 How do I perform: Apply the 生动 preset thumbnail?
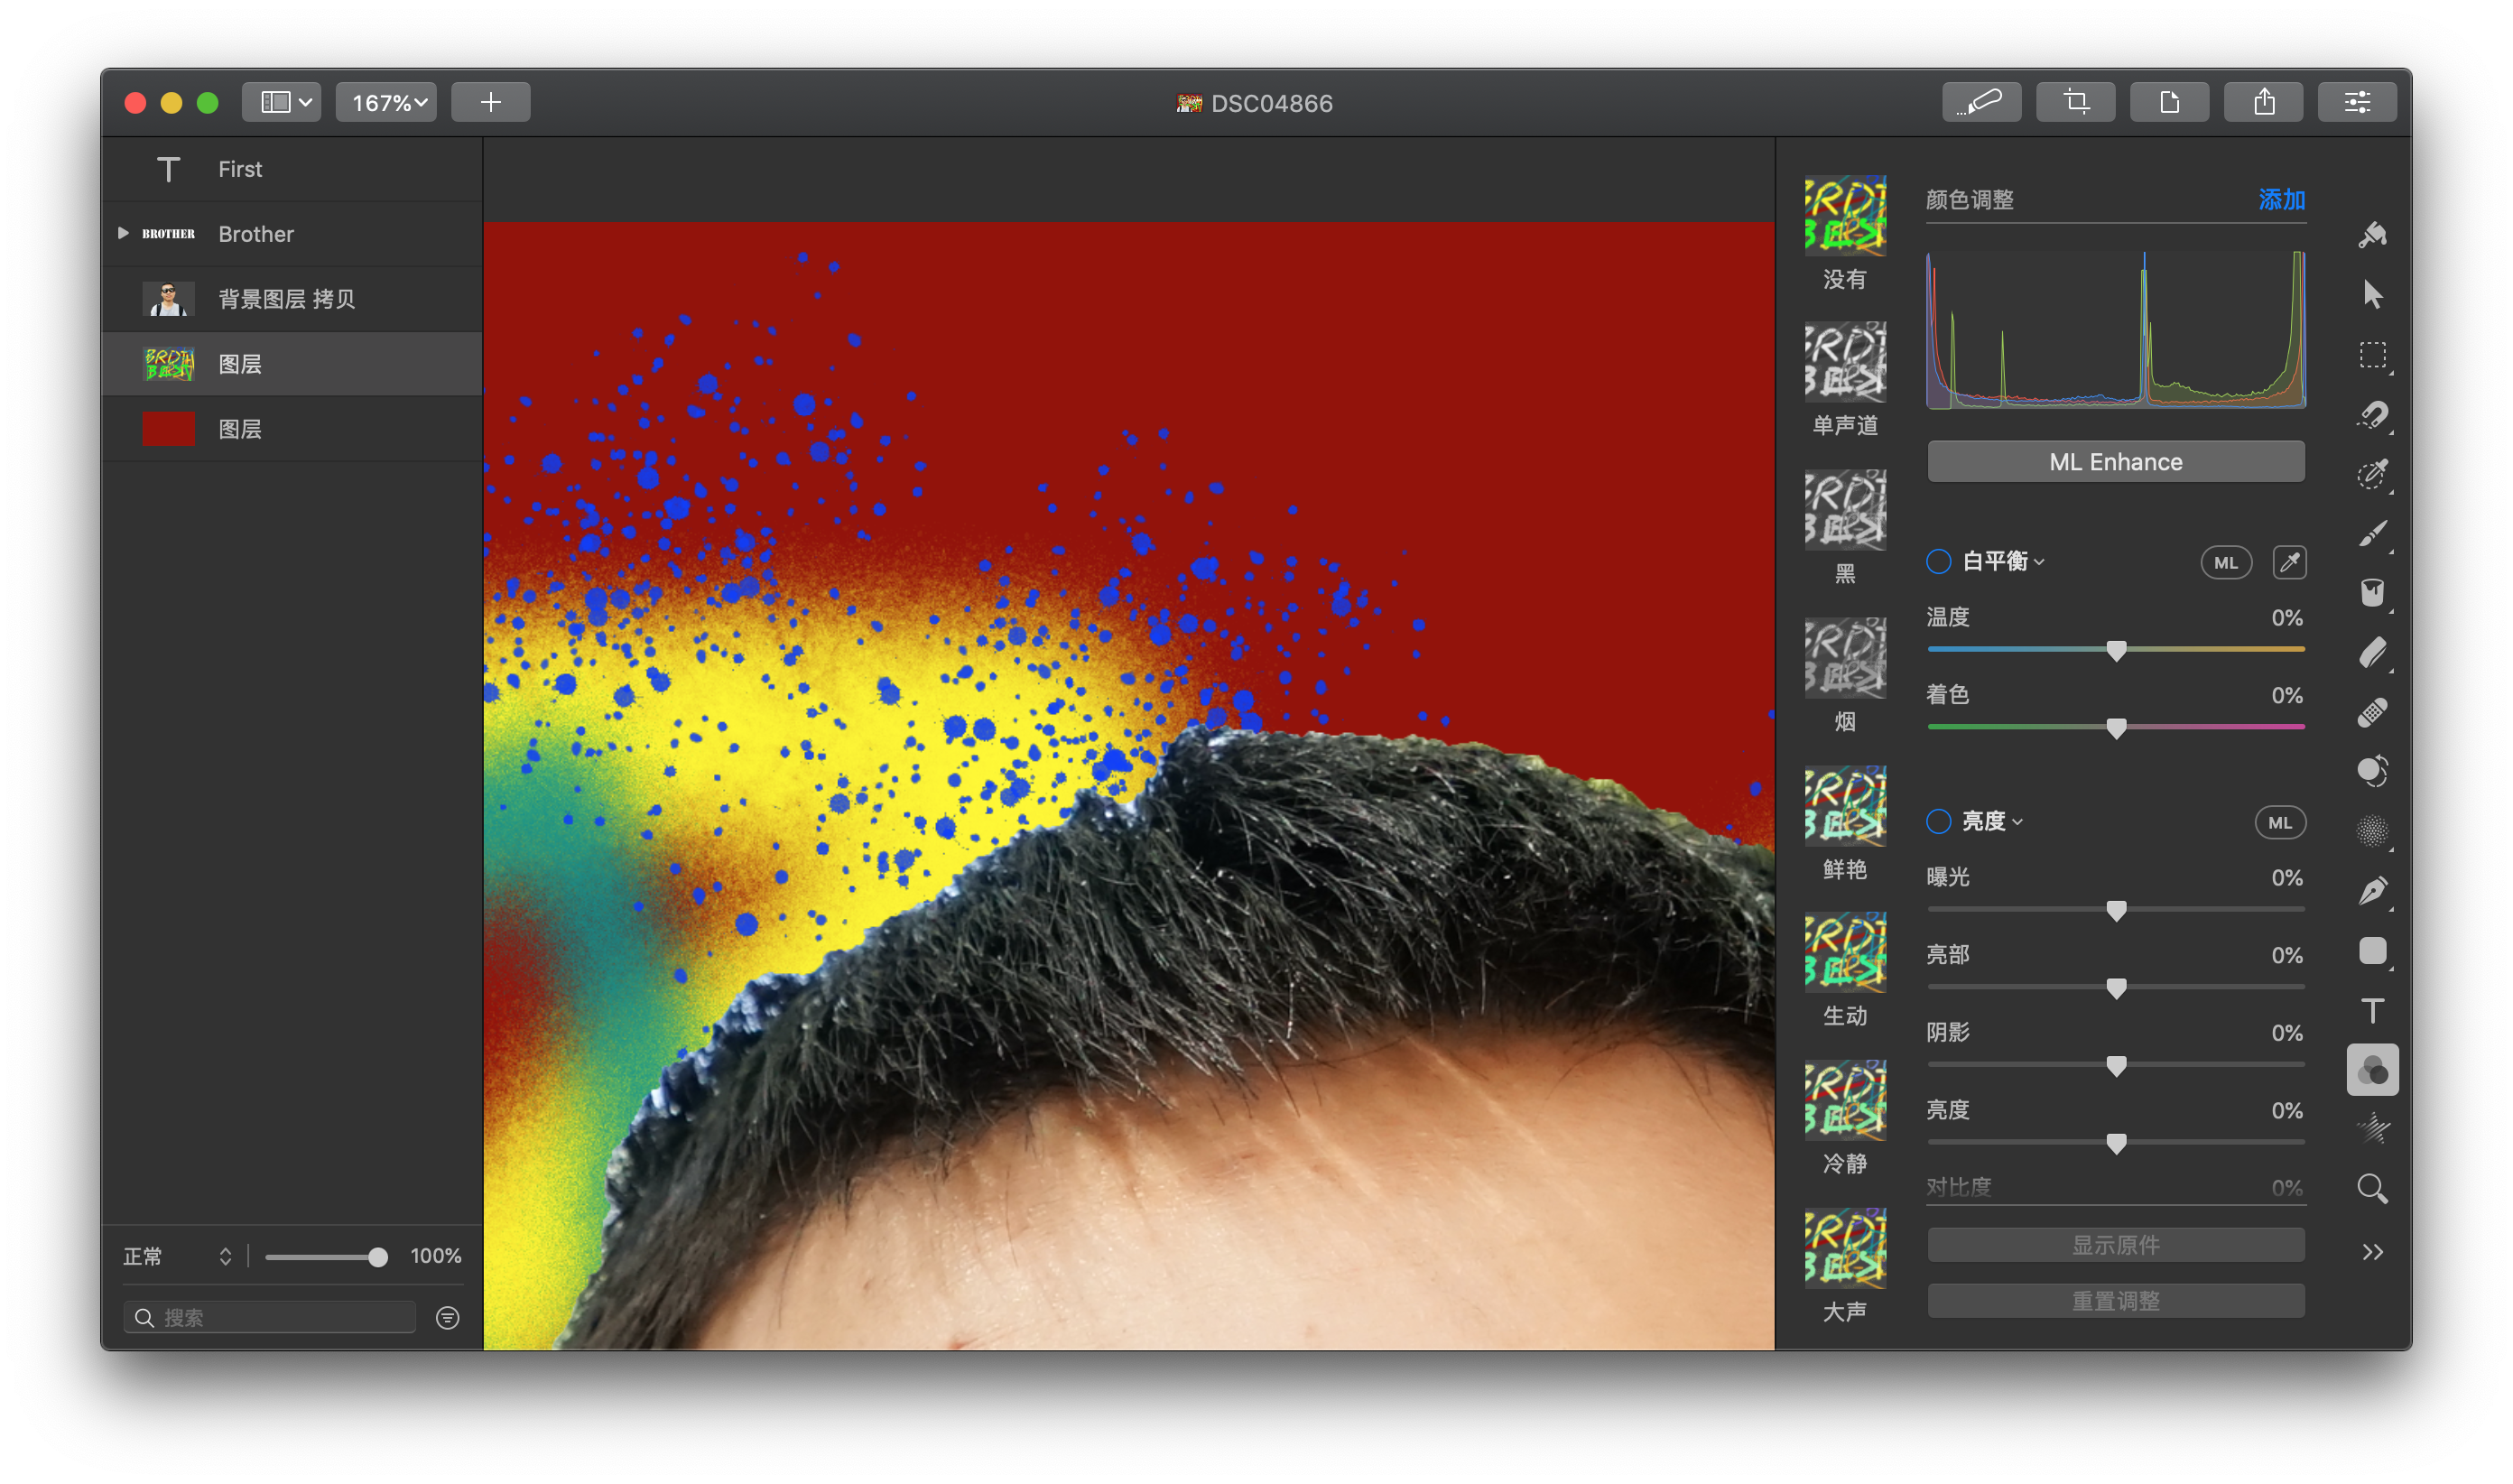coord(1844,953)
